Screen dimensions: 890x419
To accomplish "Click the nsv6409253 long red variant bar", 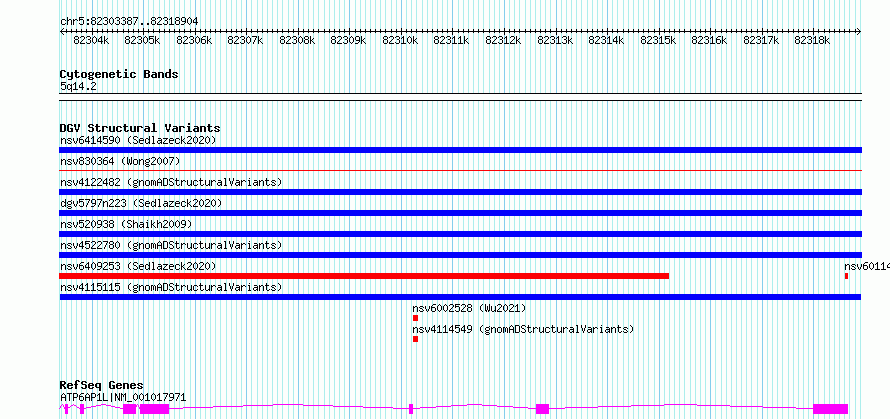I will pyautogui.click(x=364, y=276).
